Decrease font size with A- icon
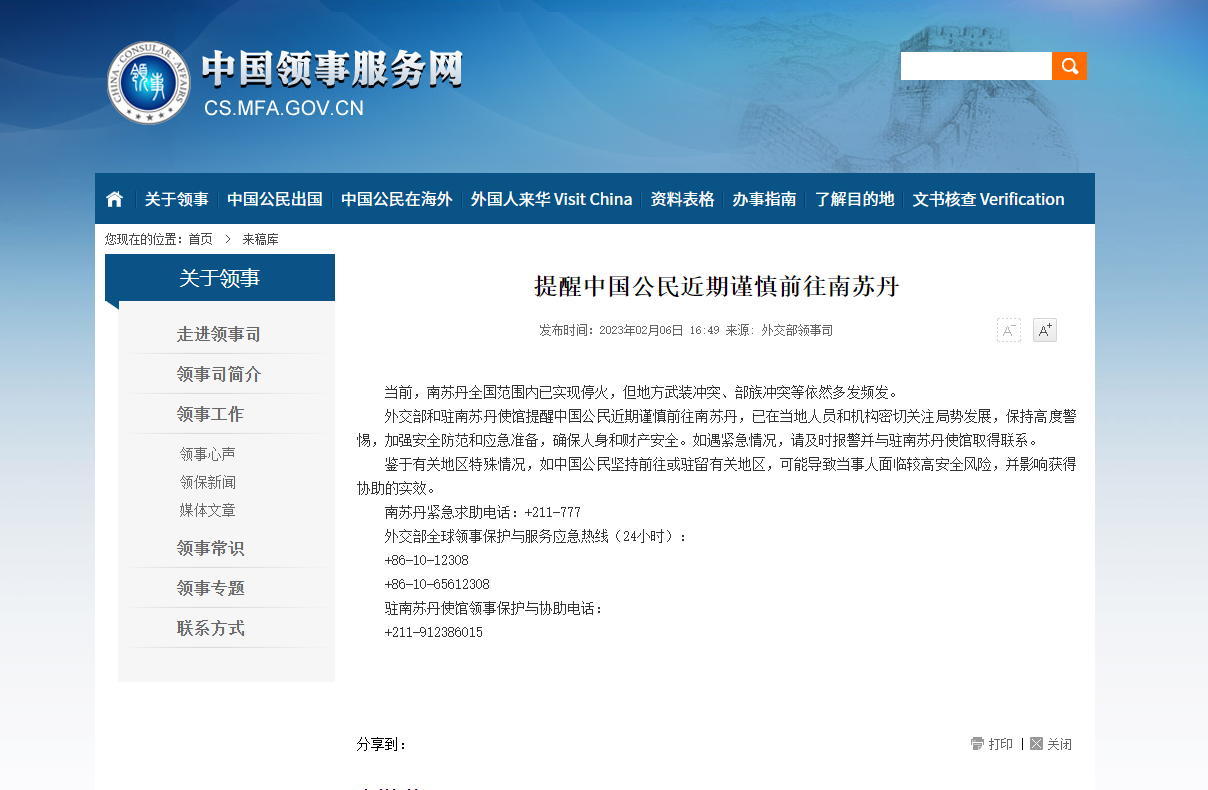The image size is (1208, 790). coord(1008,330)
